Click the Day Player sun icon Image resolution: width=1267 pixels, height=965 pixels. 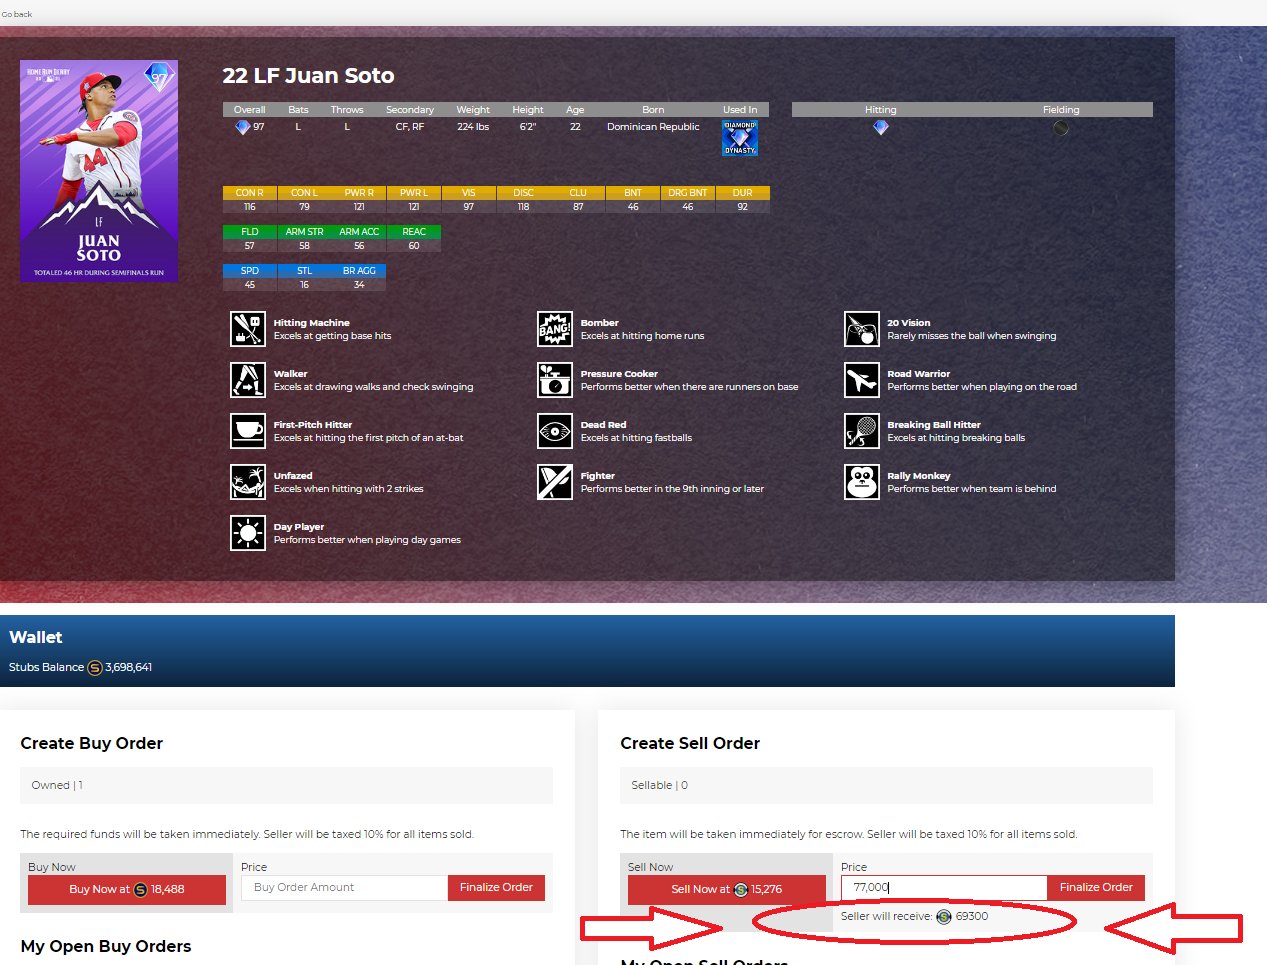point(247,533)
